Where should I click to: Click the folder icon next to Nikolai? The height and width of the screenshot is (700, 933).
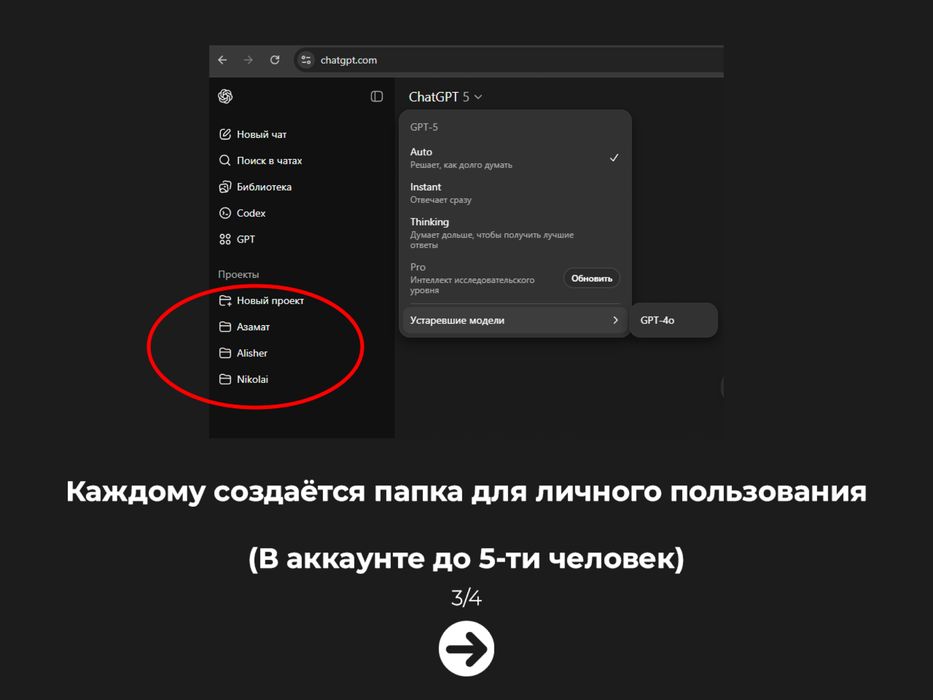coord(225,379)
